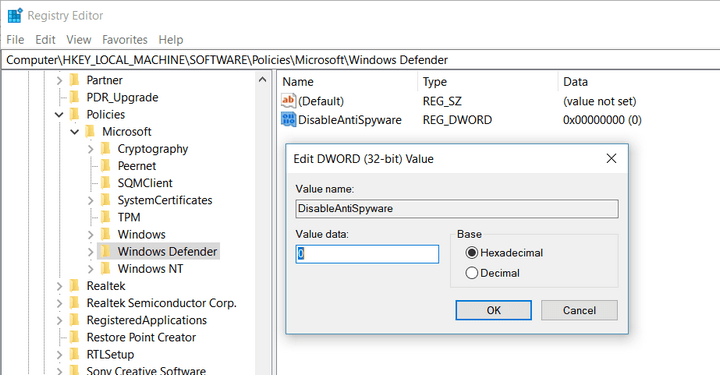This screenshot has width=720, height=375.
Task: Click the 0x00000000 (0) data value
Action: [602, 120]
